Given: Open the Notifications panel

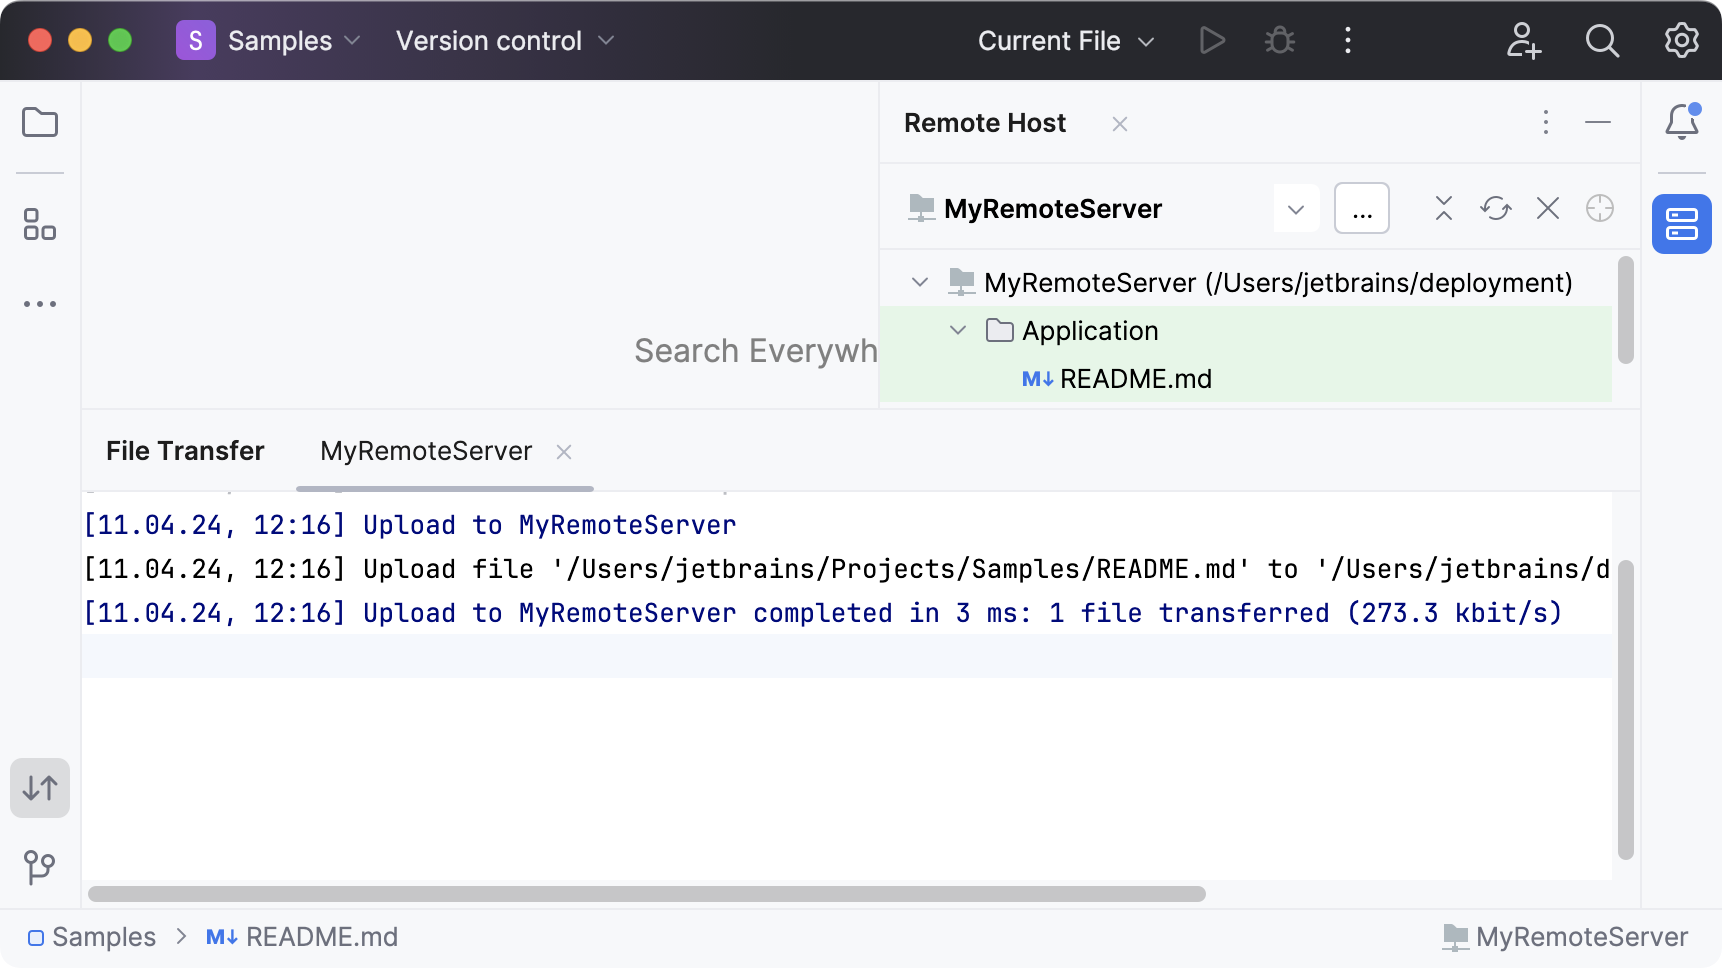Looking at the screenshot, I should (x=1682, y=121).
